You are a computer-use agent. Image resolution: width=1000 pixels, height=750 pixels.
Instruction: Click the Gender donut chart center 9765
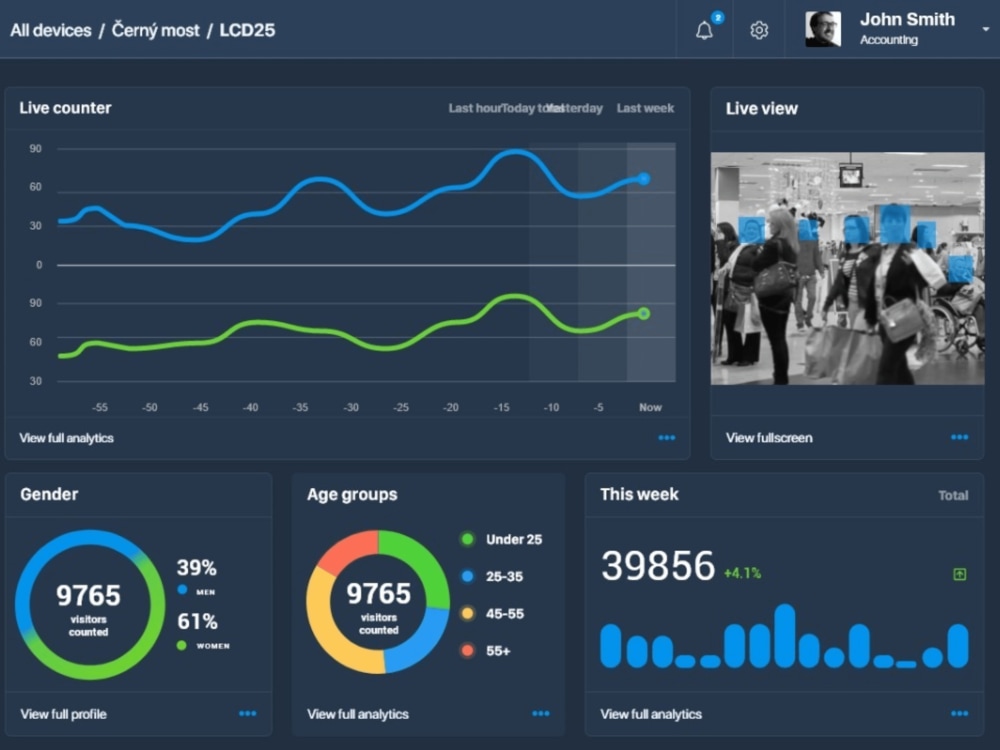pyautogui.click(x=89, y=596)
